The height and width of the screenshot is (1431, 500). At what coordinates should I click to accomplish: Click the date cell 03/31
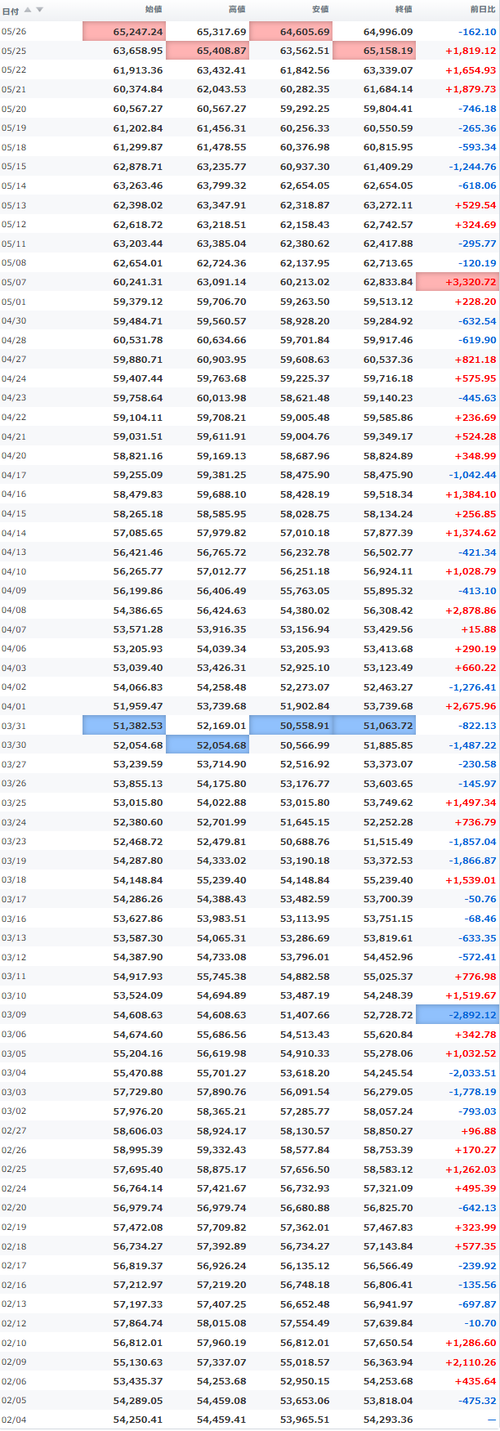pyautogui.click(x=14, y=725)
